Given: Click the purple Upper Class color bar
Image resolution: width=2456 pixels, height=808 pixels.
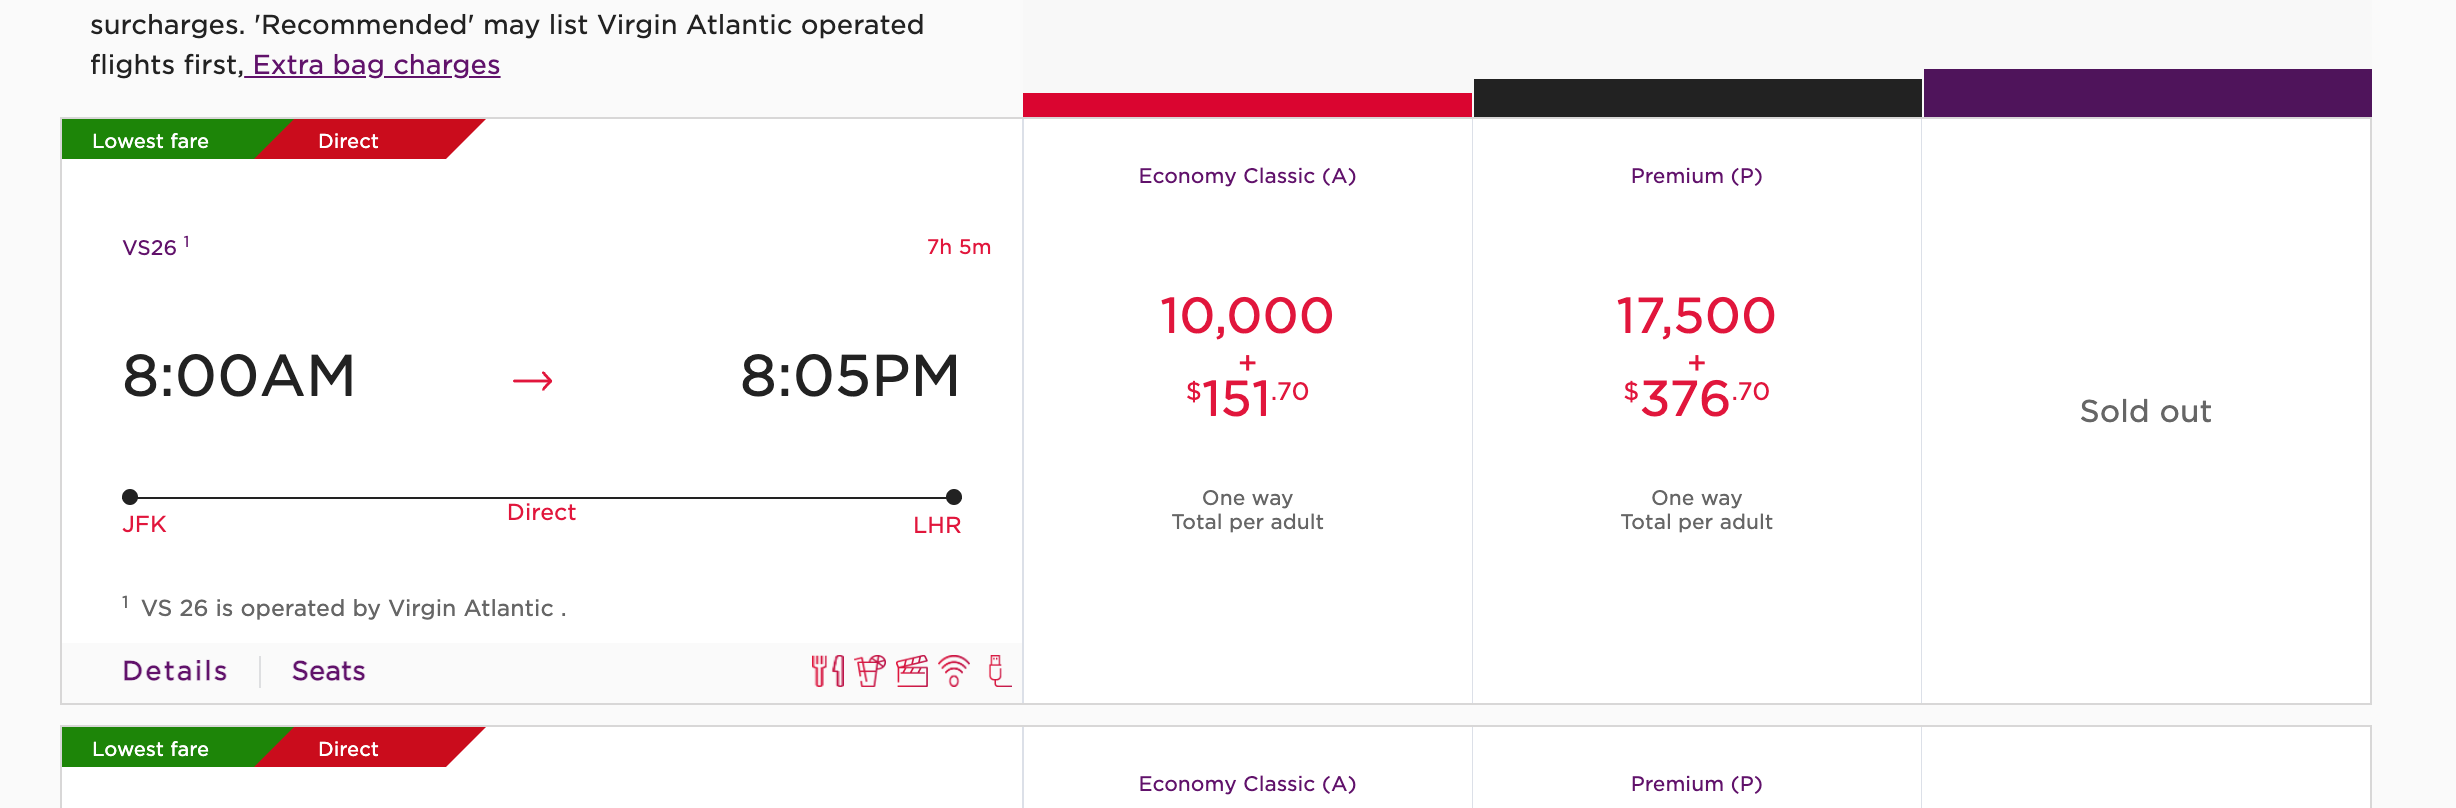Looking at the screenshot, I should click(x=2147, y=93).
